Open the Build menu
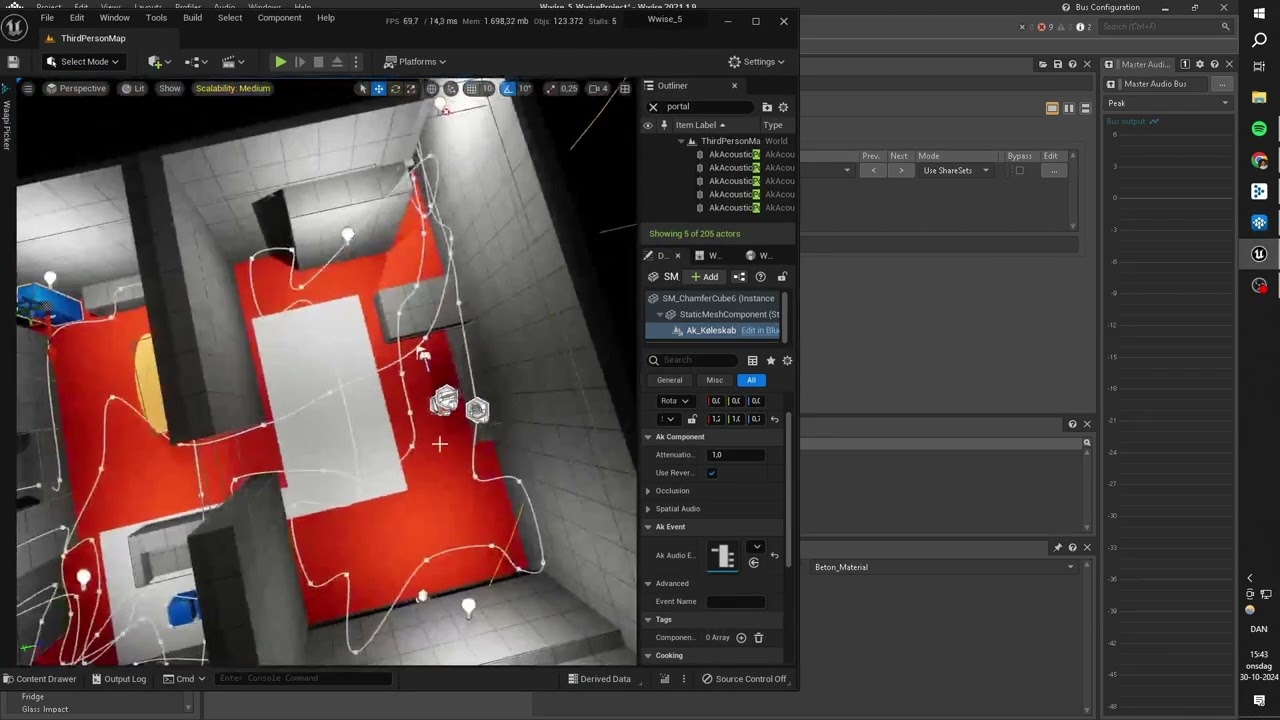The width and height of the screenshot is (1280, 720). click(192, 18)
